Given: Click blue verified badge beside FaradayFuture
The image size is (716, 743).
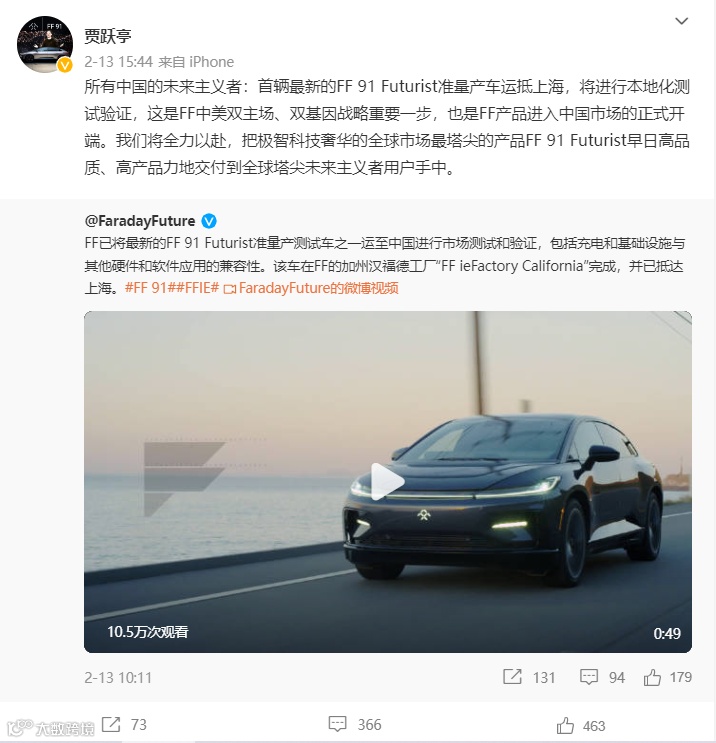Looking at the screenshot, I should click(x=209, y=221).
